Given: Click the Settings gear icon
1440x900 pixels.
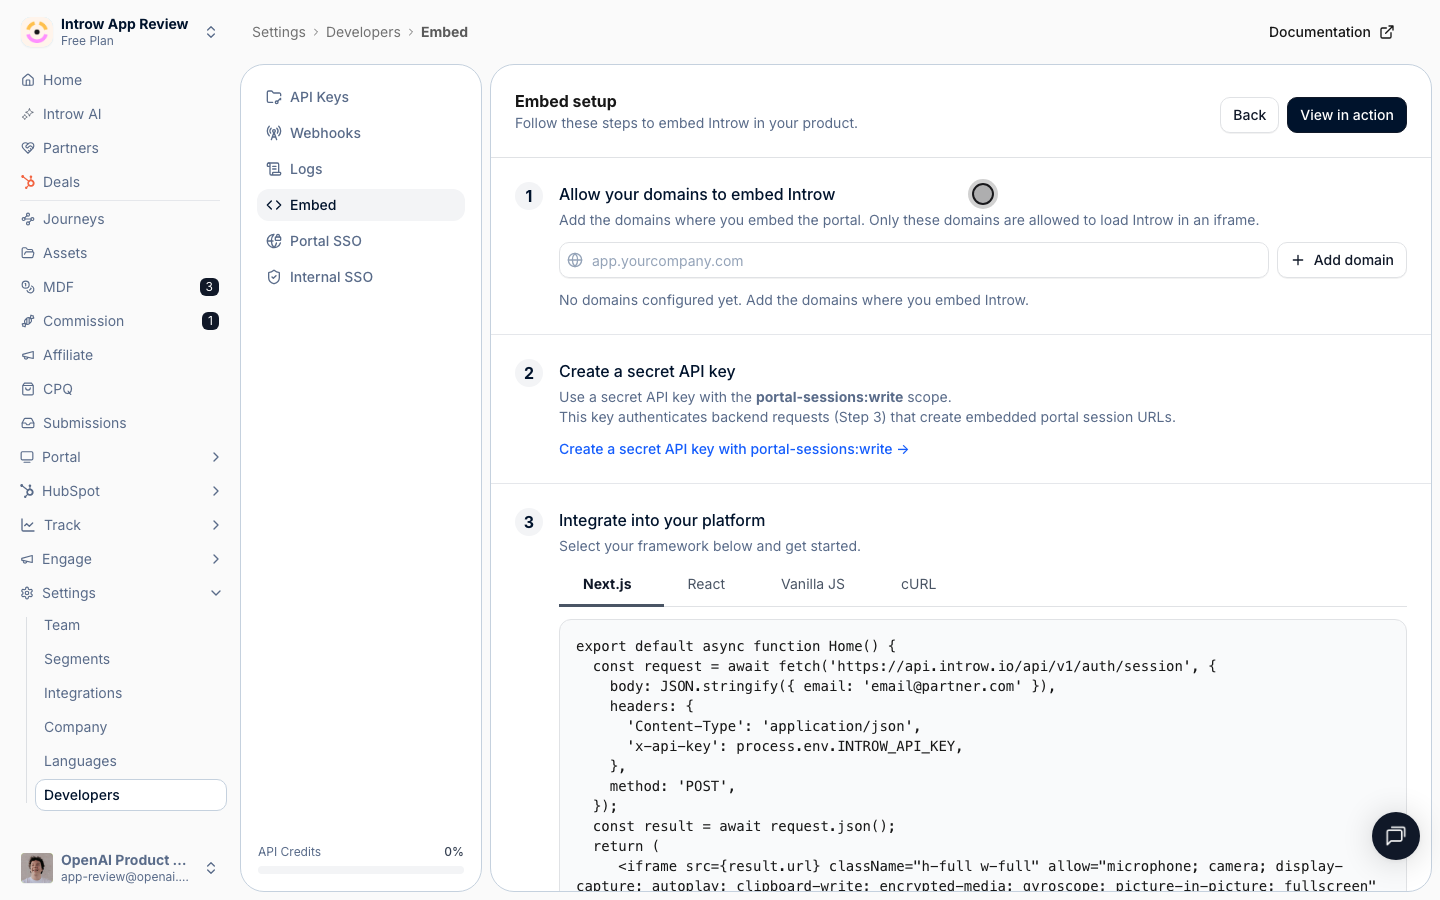Looking at the screenshot, I should coord(27,593).
